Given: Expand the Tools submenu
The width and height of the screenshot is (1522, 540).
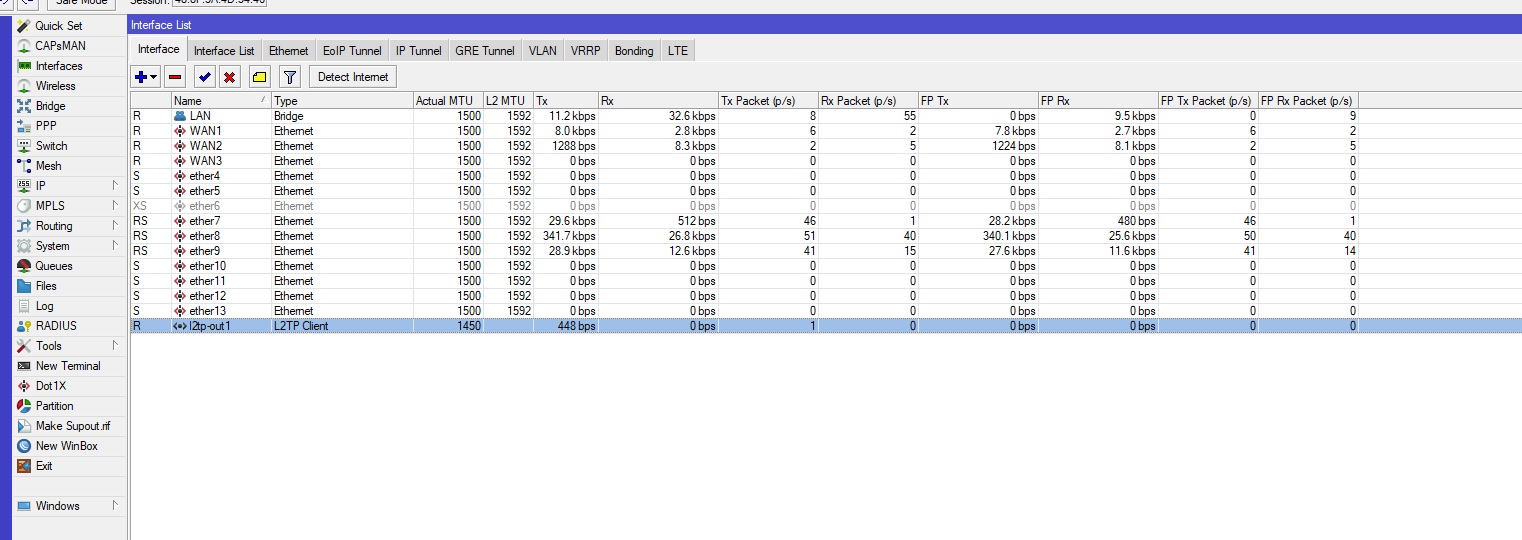Looking at the screenshot, I should [x=114, y=345].
